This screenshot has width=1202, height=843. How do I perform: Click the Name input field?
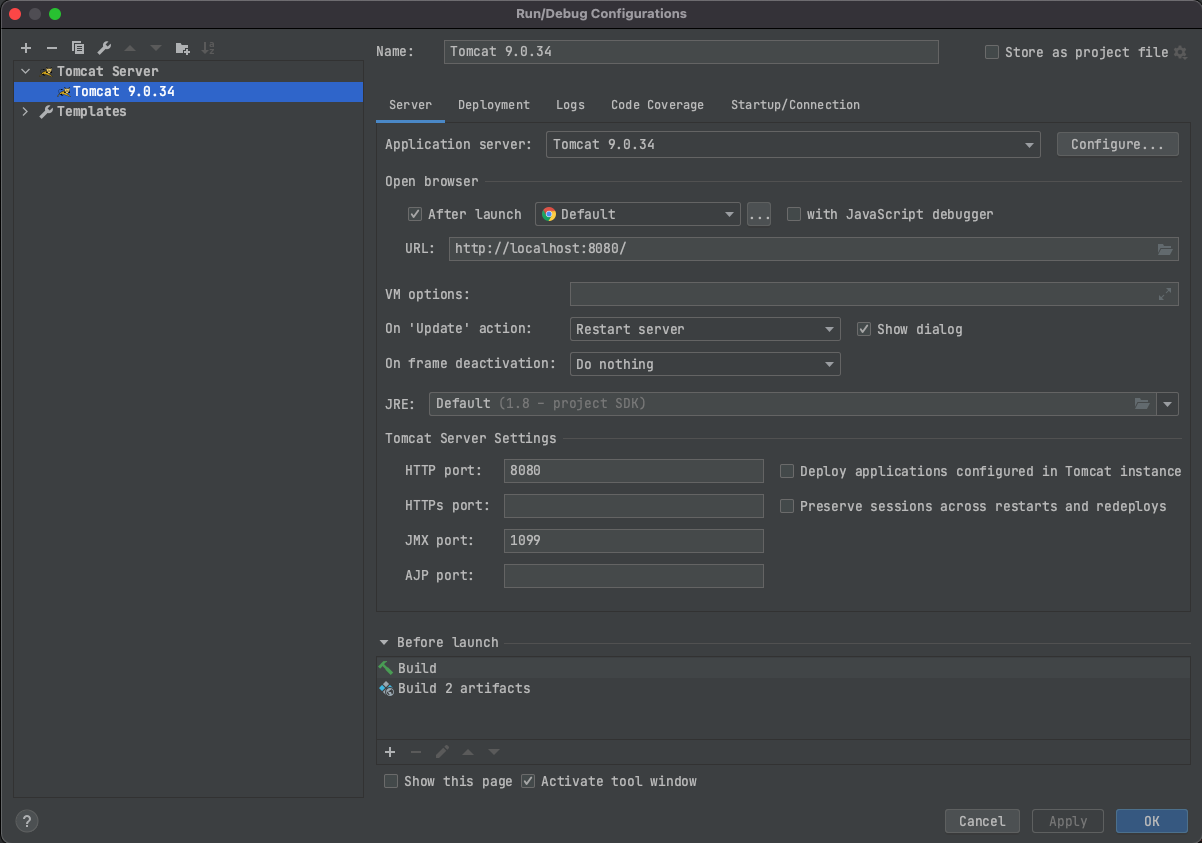coord(691,52)
